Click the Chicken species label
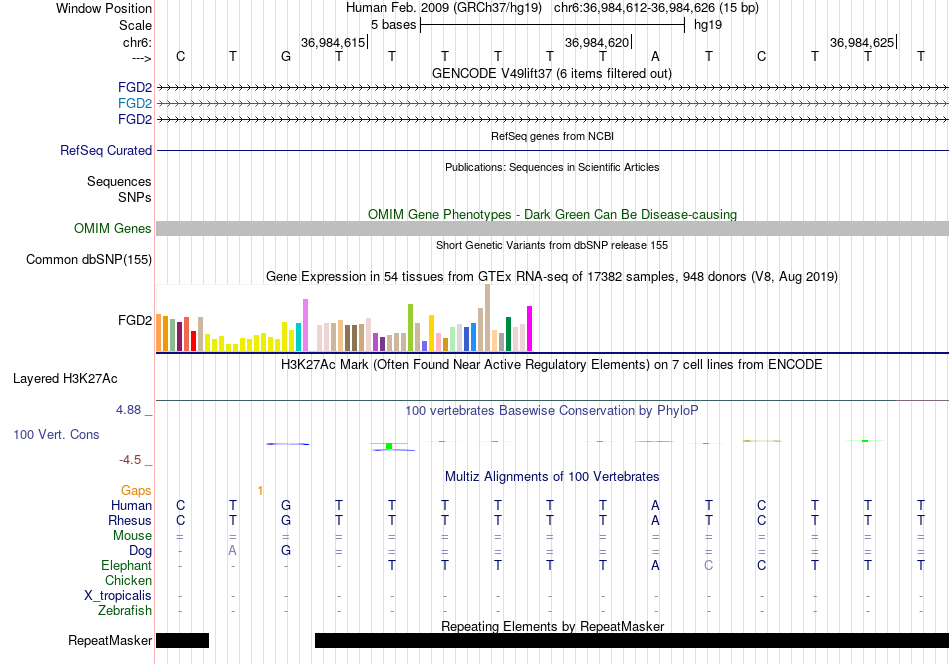Image resolution: width=950 pixels, height=664 pixels. pos(128,580)
